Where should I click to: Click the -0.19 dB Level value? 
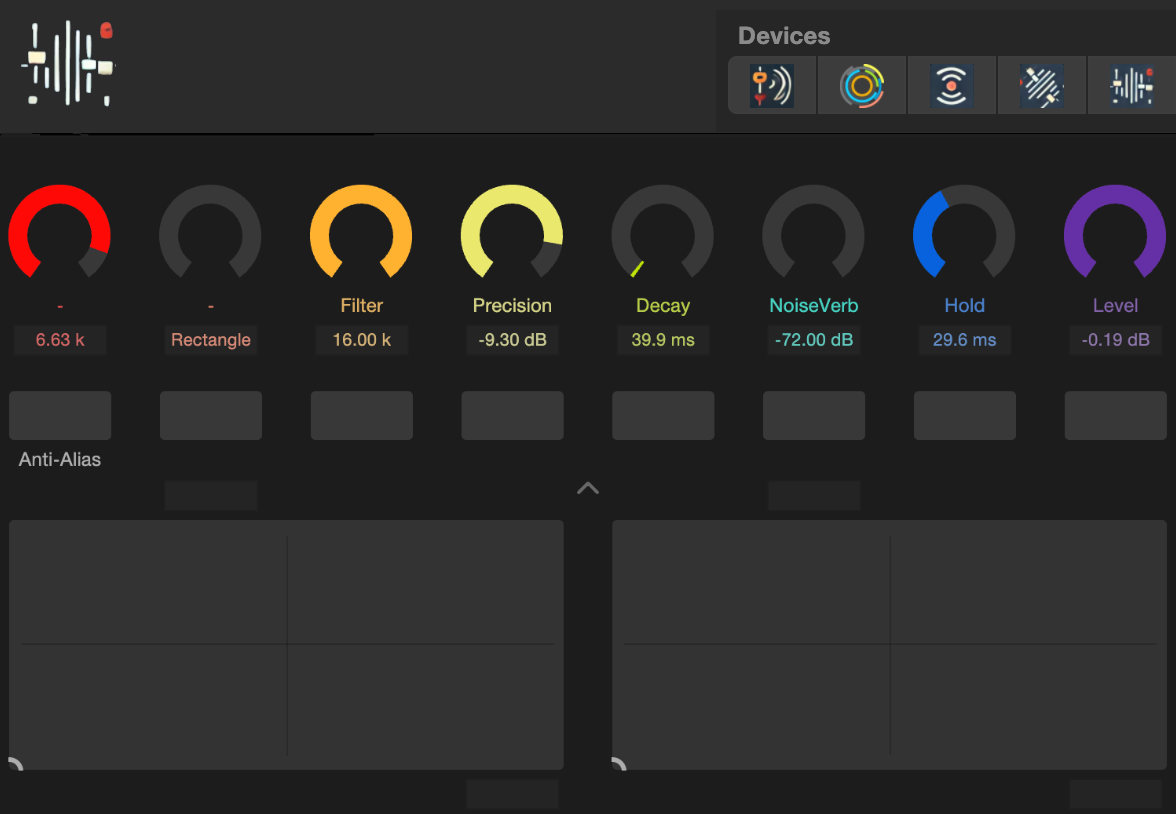pos(1115,340)
